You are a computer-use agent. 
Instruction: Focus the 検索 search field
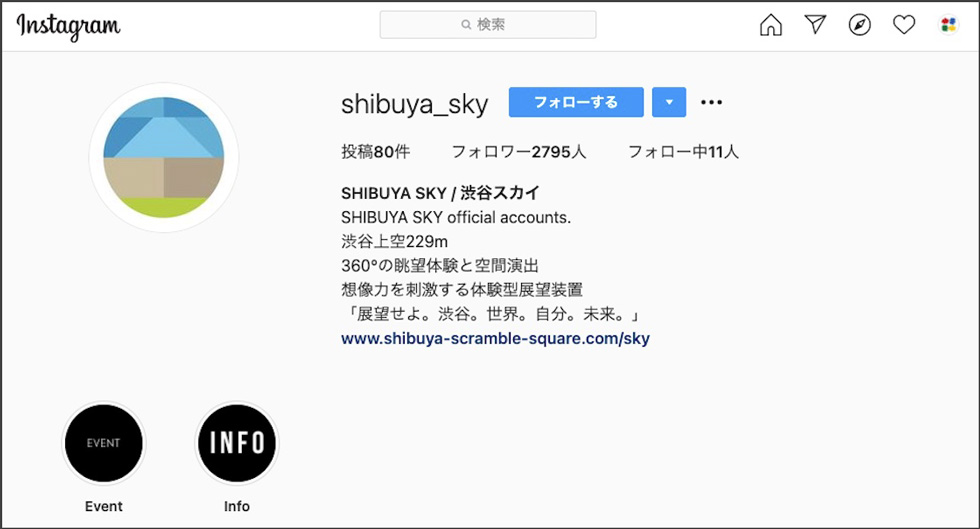pyautogui.click(x=488, y=24)
